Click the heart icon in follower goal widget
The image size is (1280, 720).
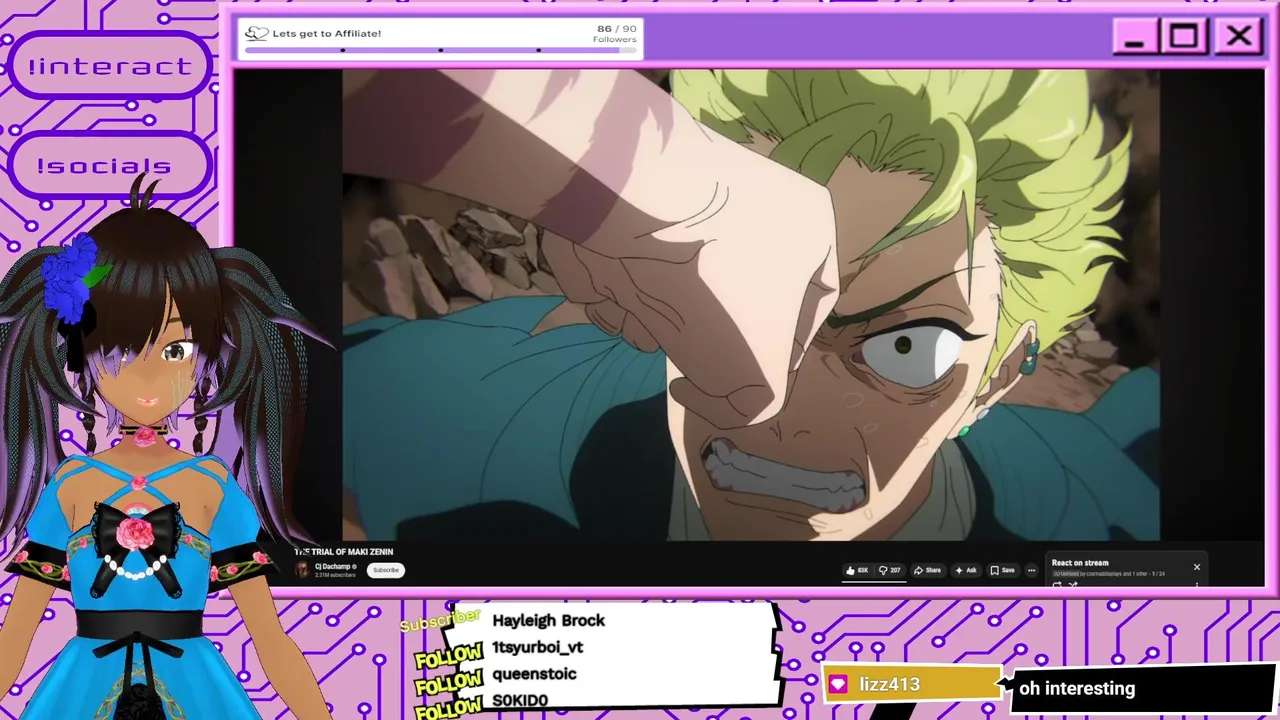tap(257, 33)
